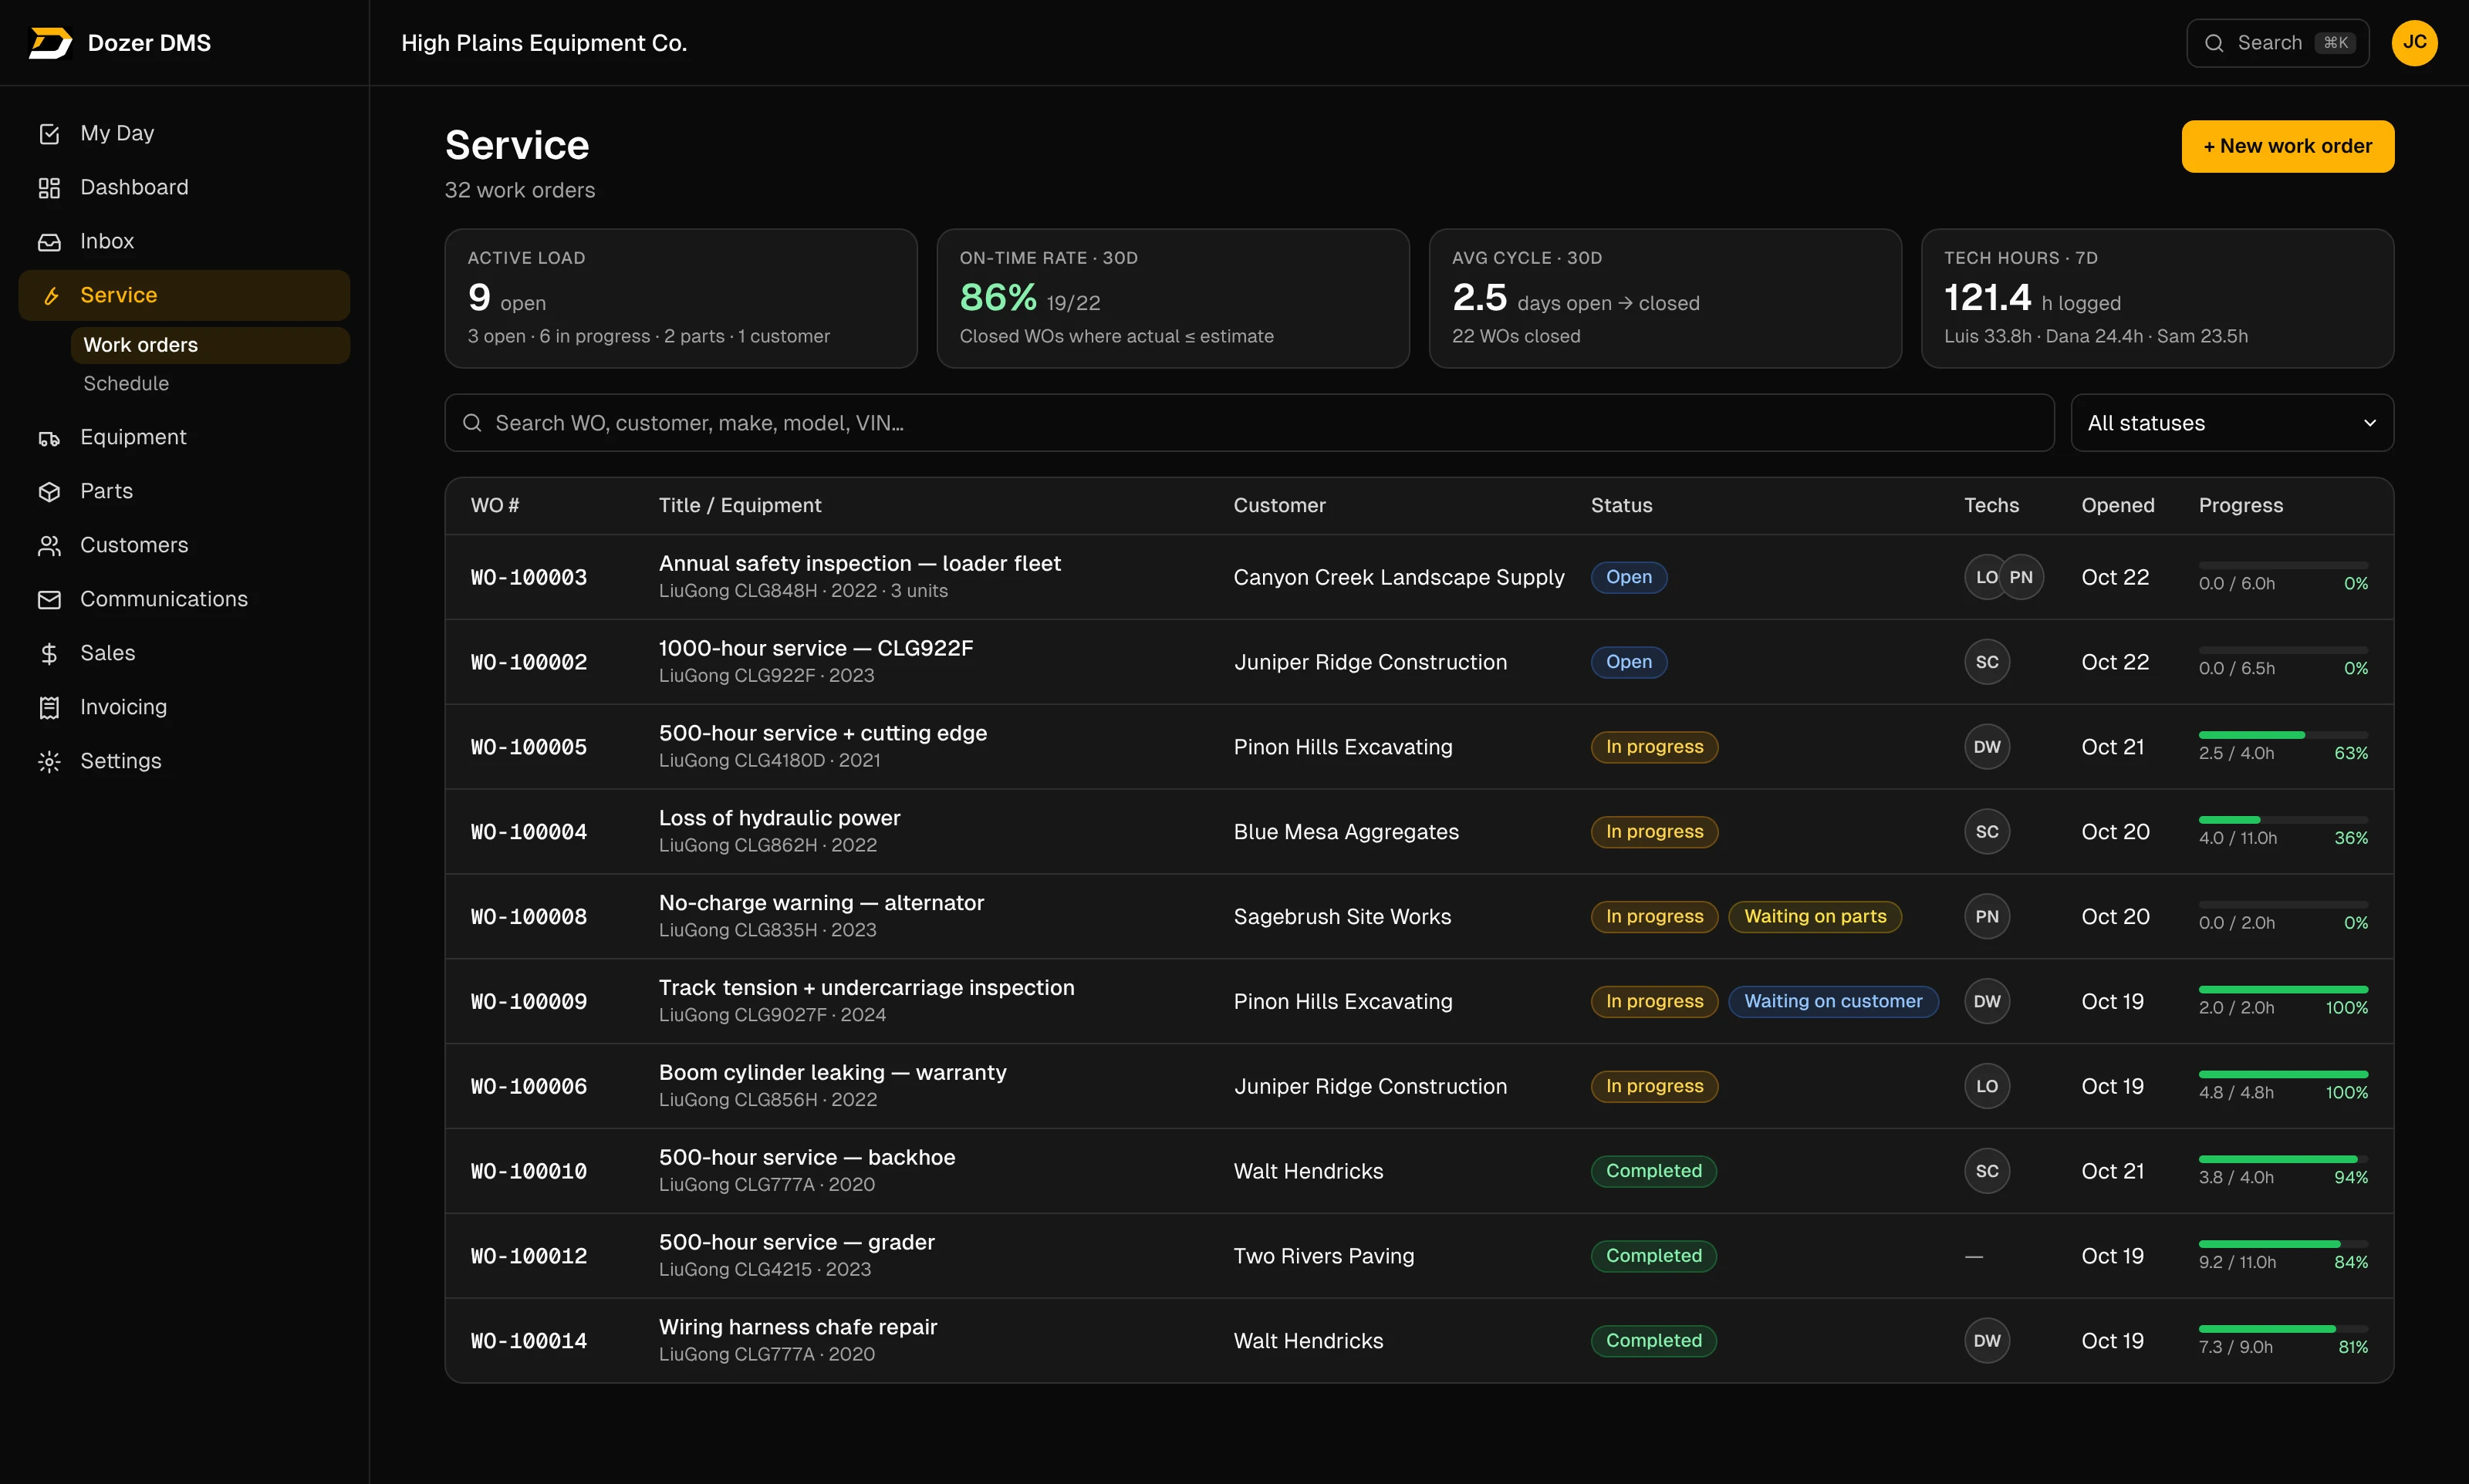Click the LO tech avatar on WO-100006
Image resolution: width=2469 pixels, height=1484 pixels.
tap(1986, 1087)
